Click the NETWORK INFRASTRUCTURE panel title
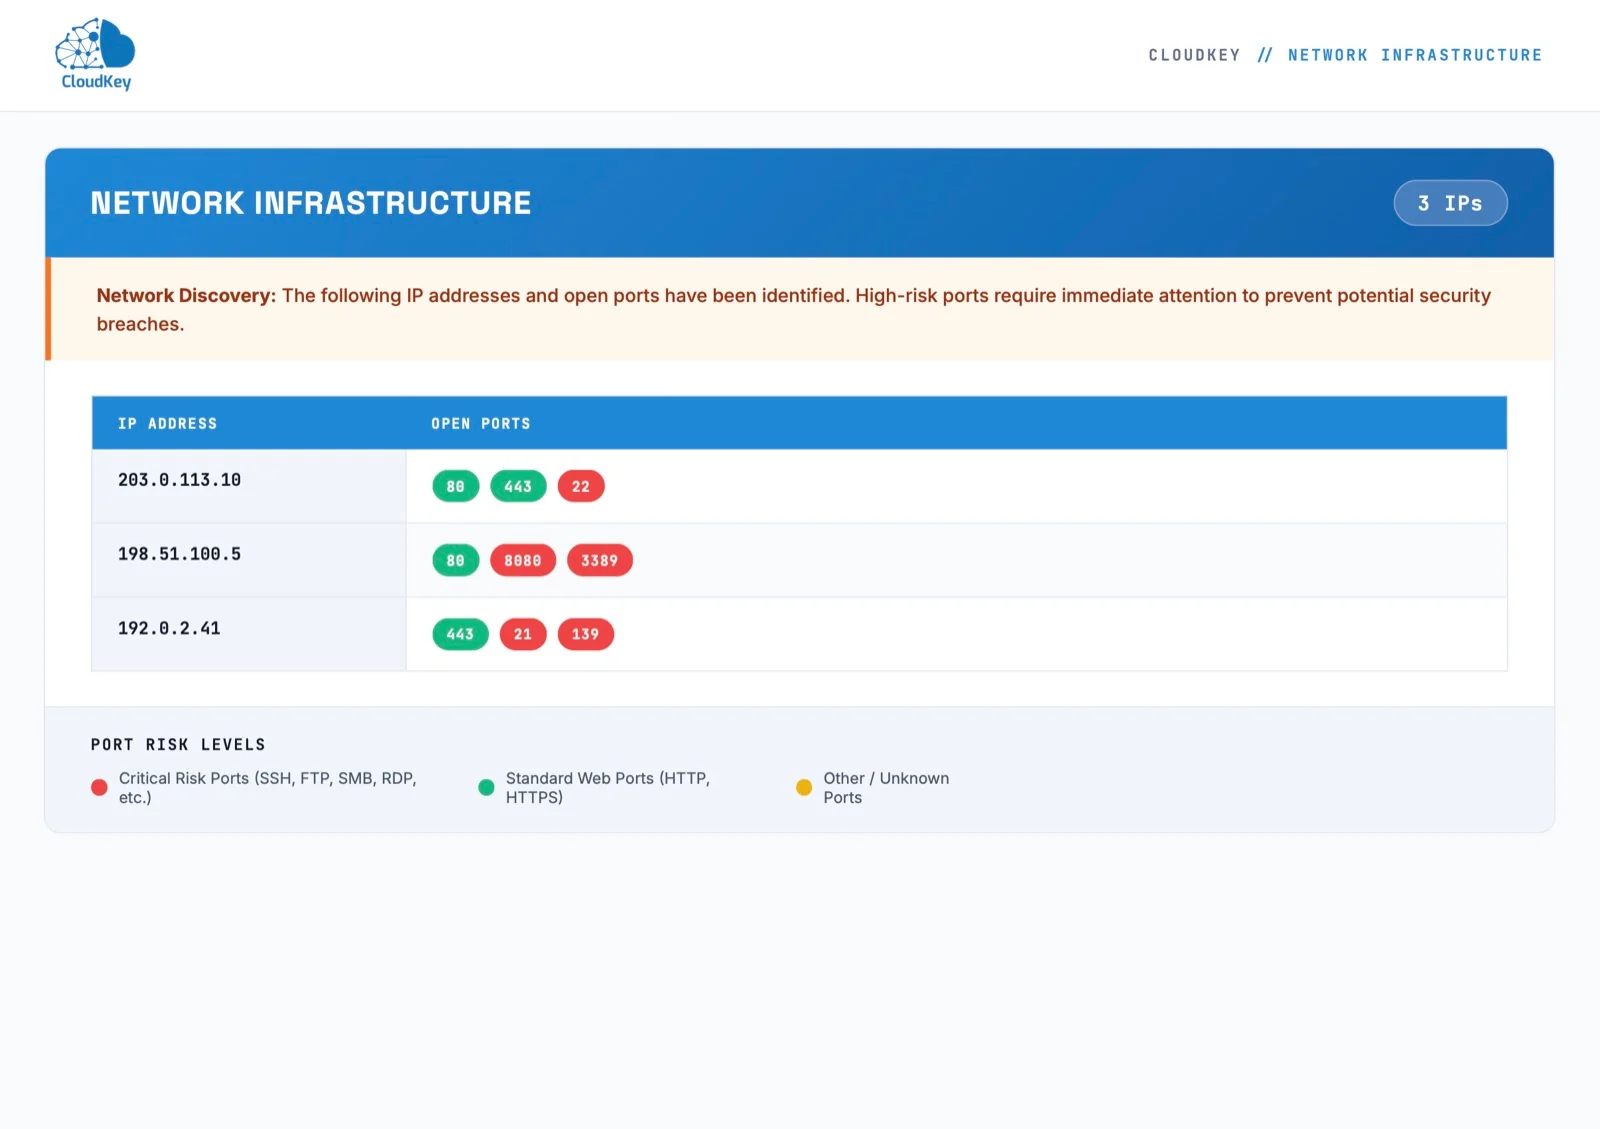Image resolution: width=1600 pixels, height=1129 pixels. point(311,203)
